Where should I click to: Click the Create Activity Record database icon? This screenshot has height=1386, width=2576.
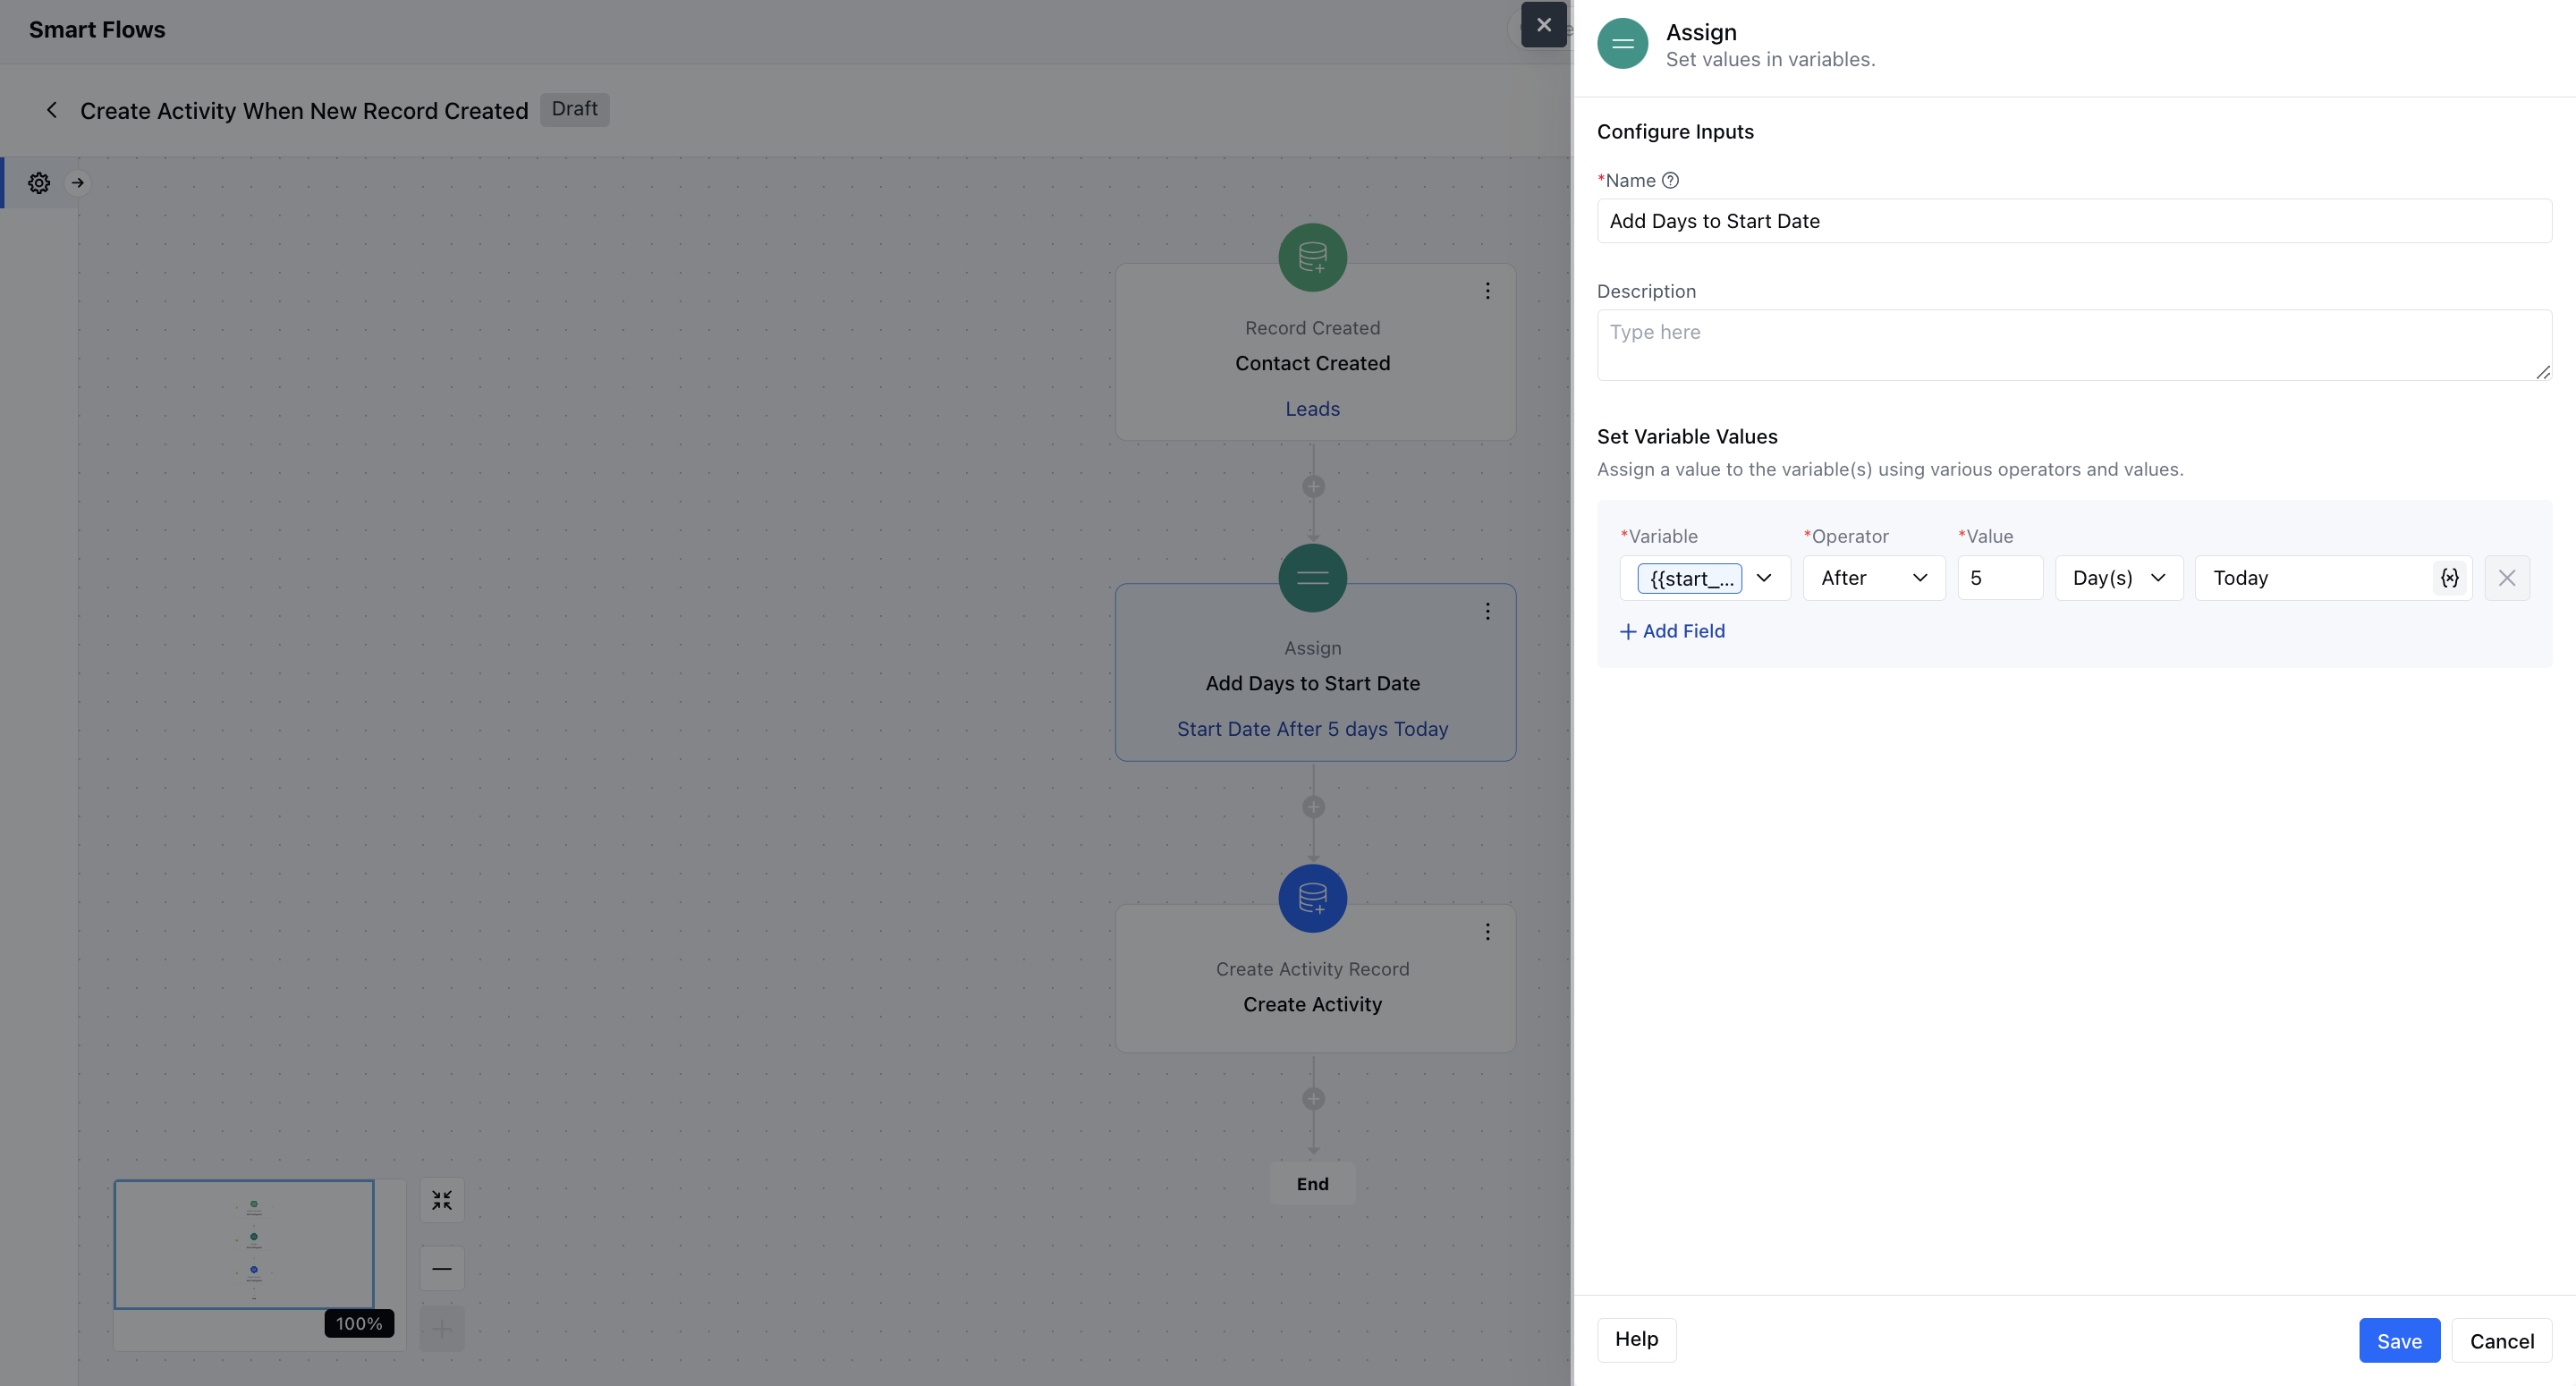click(x=1312, y=898)
